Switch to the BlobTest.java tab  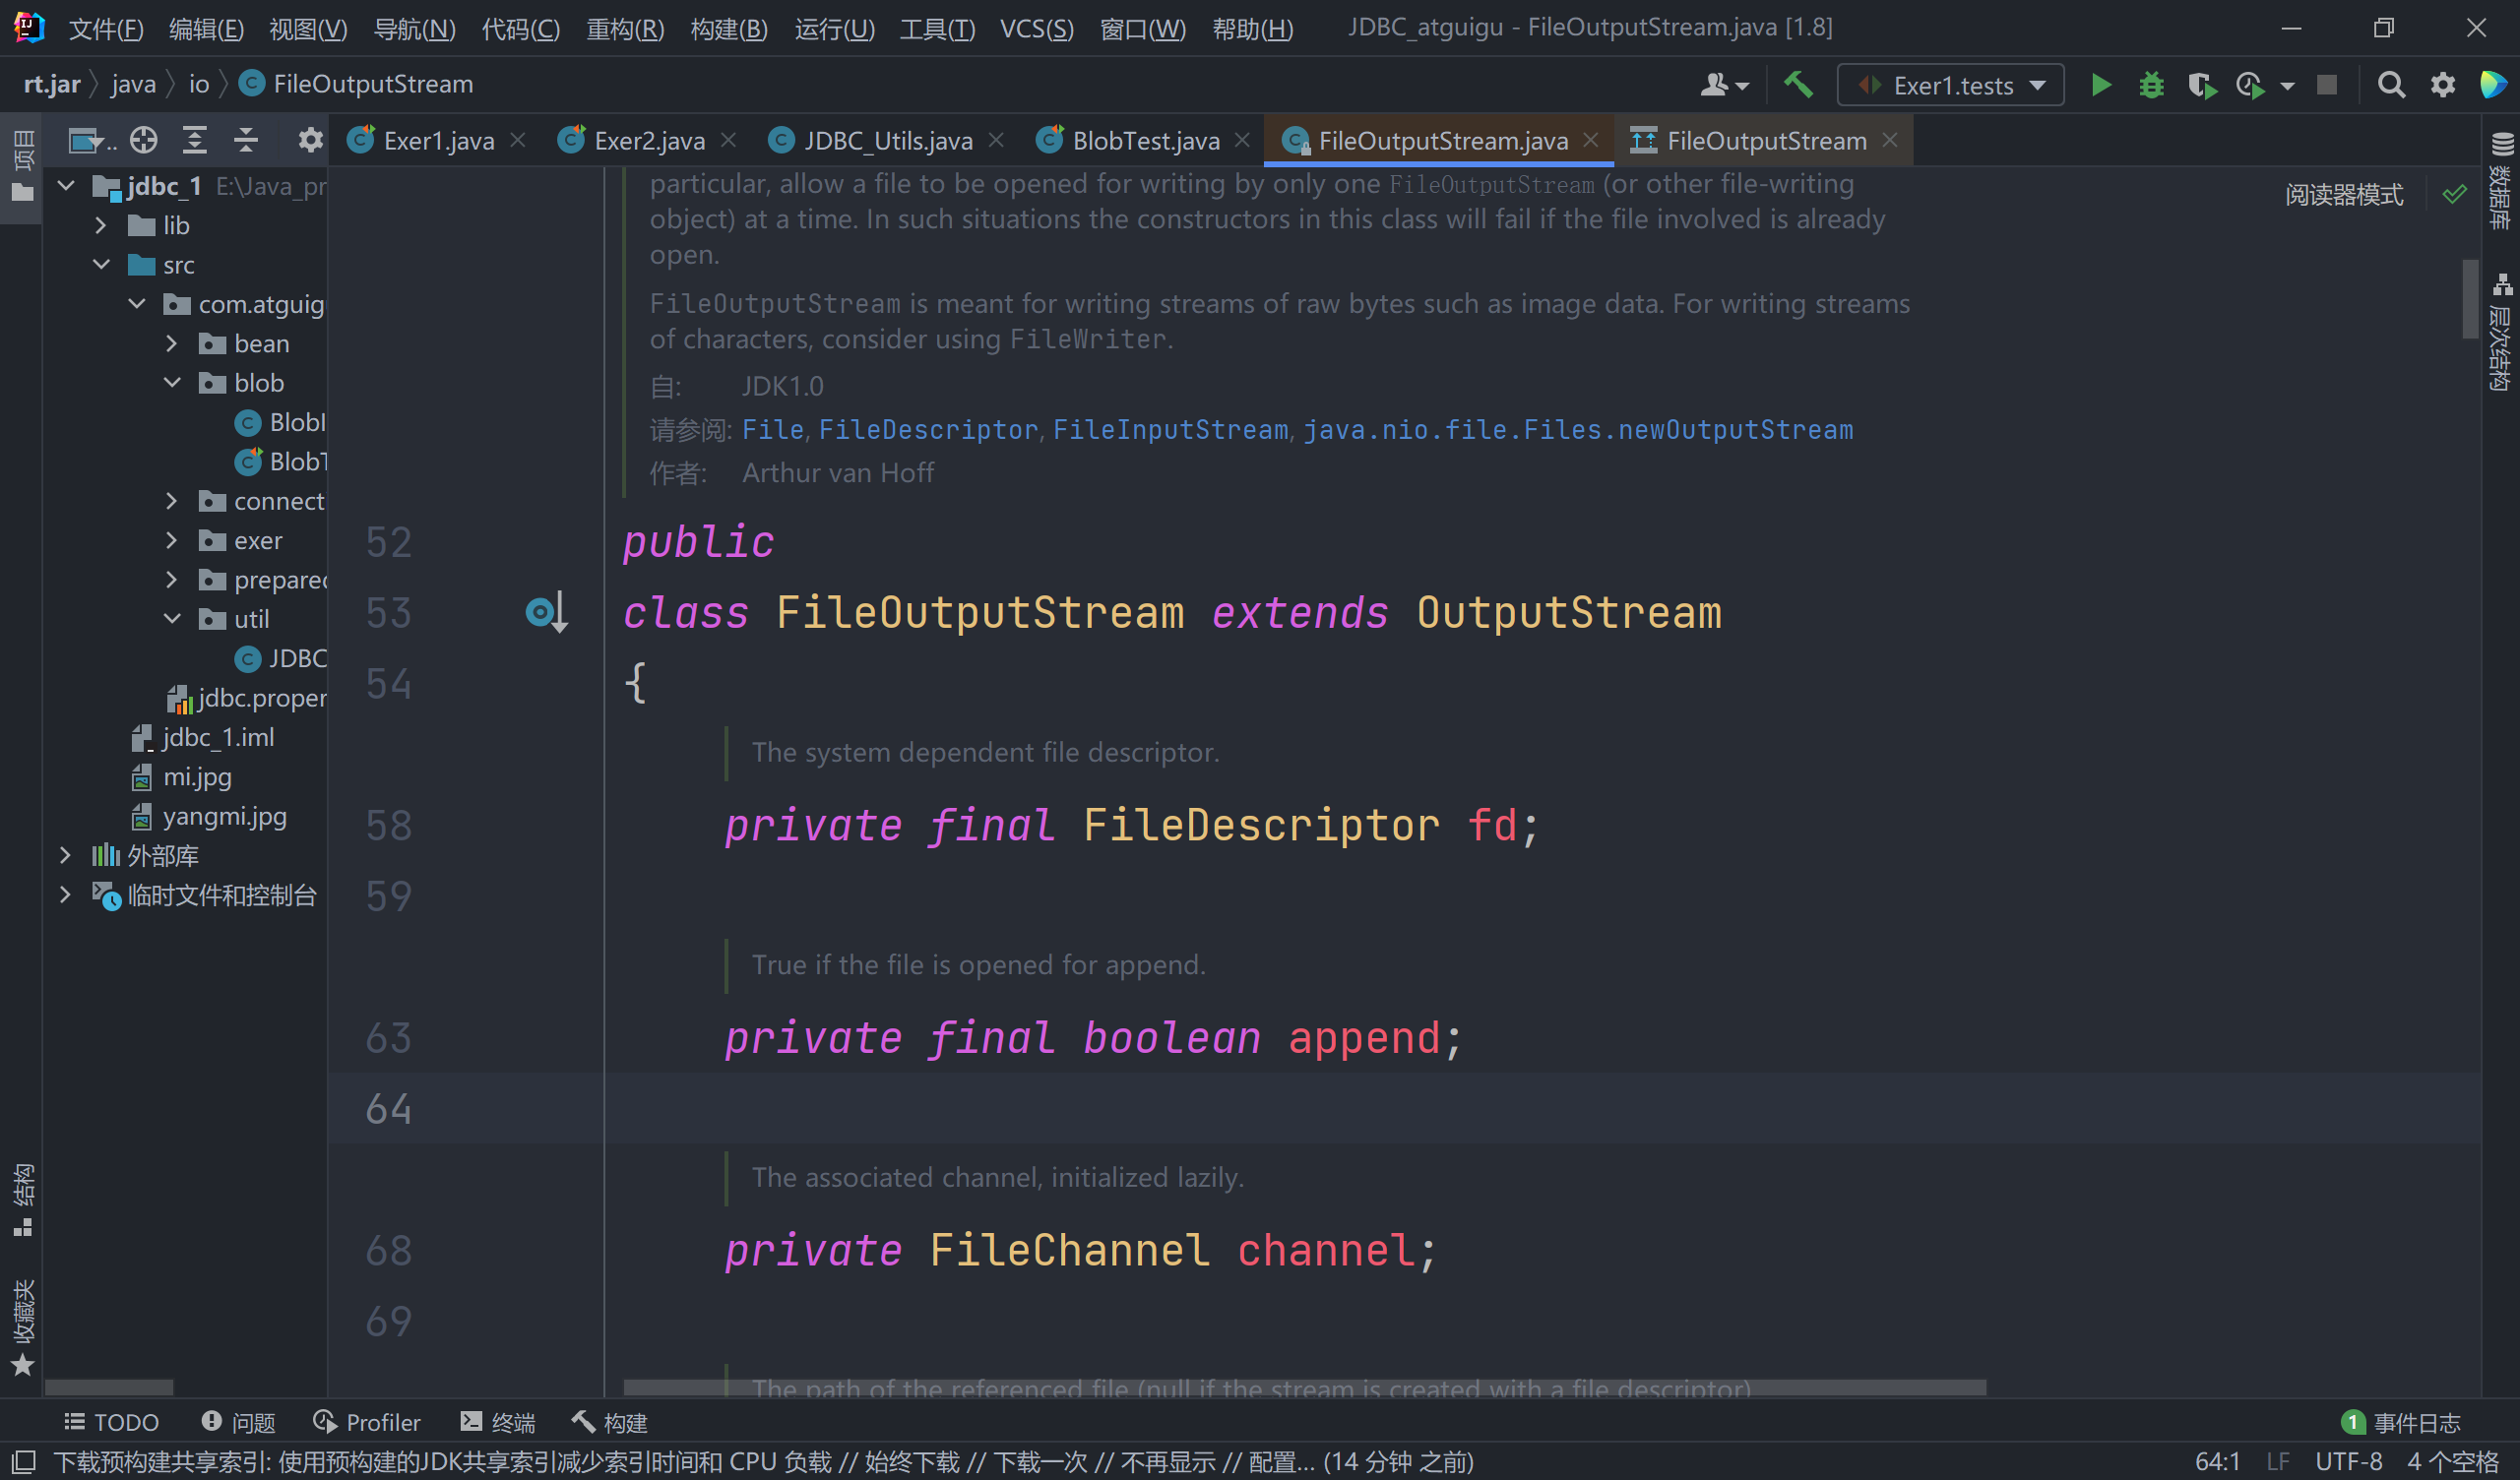[x=1145, y=141]
